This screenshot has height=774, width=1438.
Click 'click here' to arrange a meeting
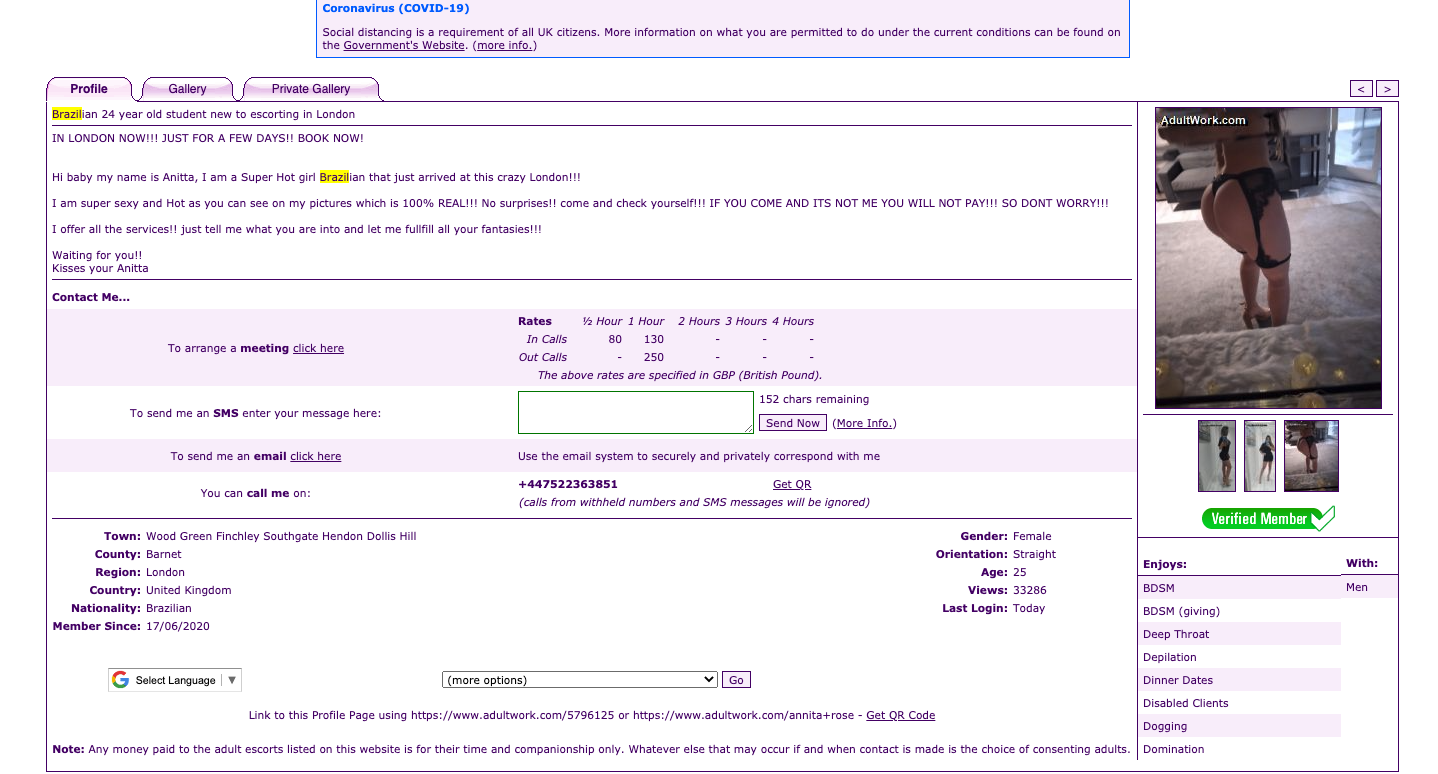pos(318,348)
